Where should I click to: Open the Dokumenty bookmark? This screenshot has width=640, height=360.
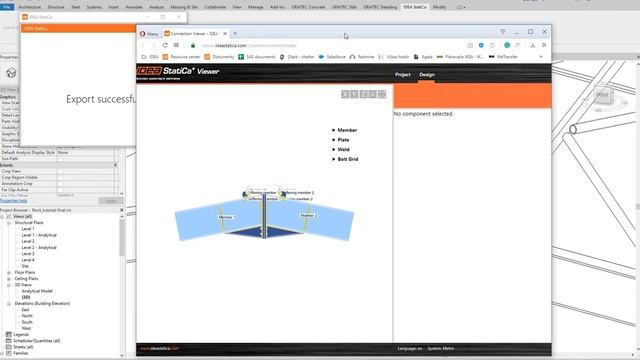click(x=219, y=57)
